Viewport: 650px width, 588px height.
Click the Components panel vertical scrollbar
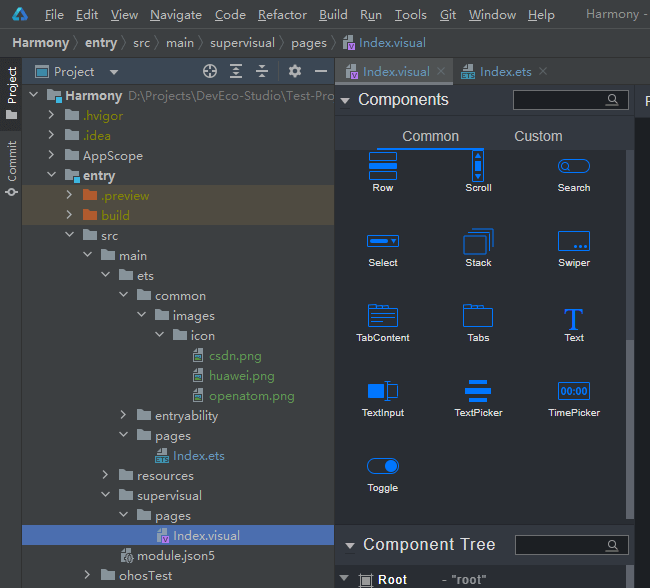(630, 428)
